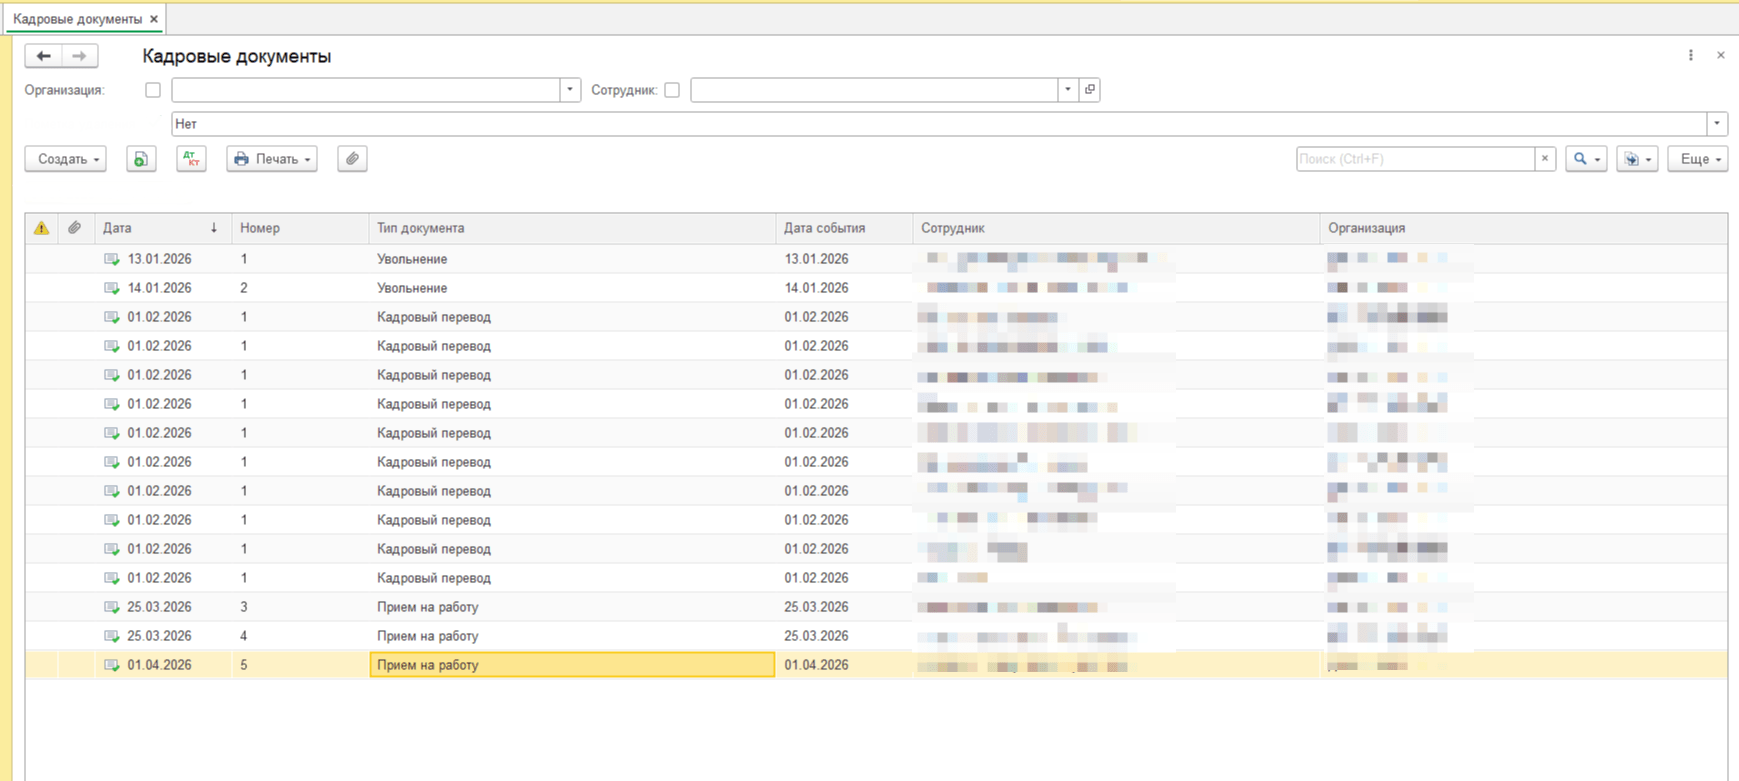The image size is (1739, 781).
Task: Click inside the Поиск (Ctrl+F) search field
Action: click(1415, 159)
